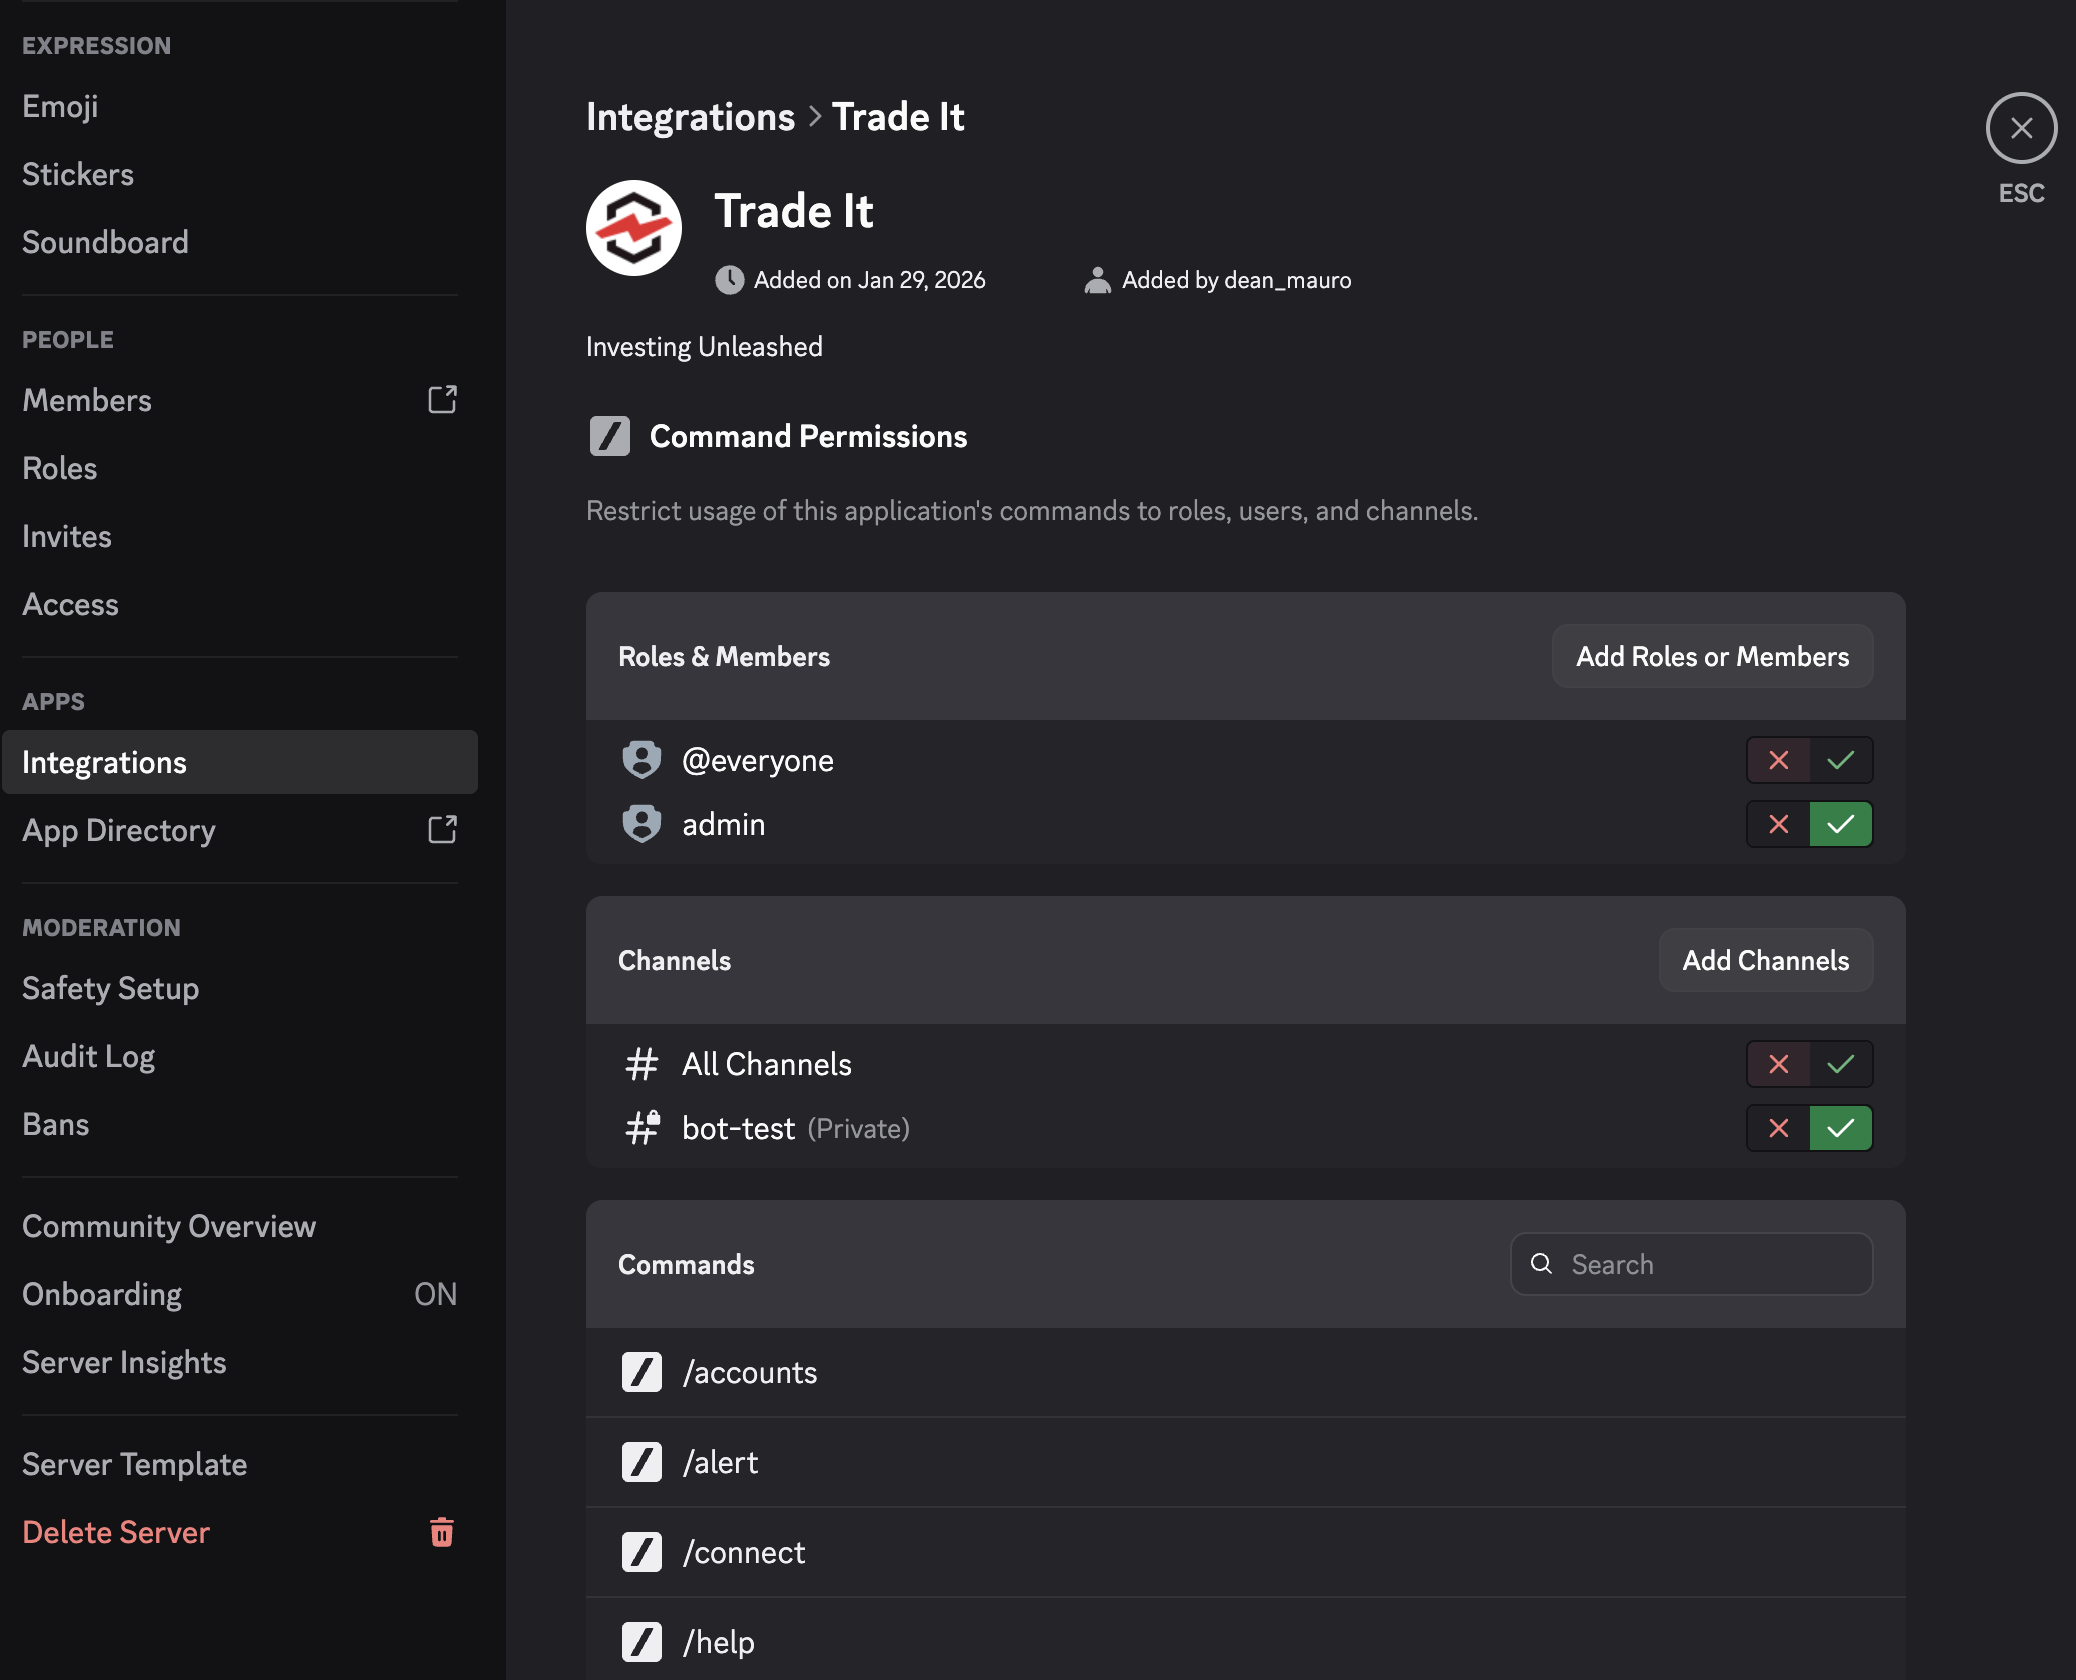The width and height of the screenshot is (2076, 1680).
Task: Open Server Insights
Action: click(x=240, y=1362)
